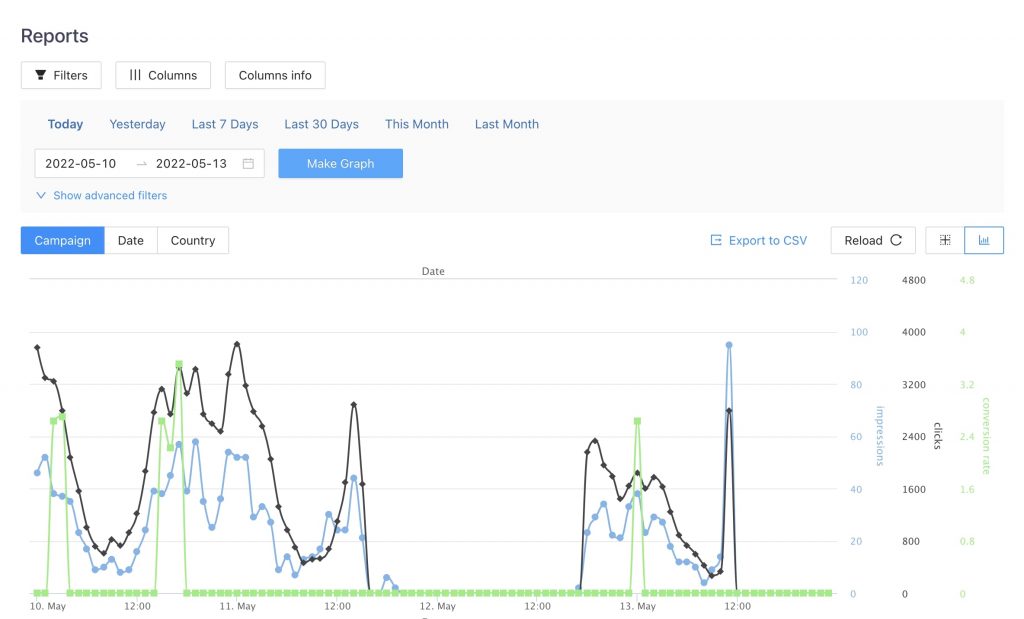Choose the Yesterday date preset
This screenshot has height=619, width=1024.
tap(137, 124)
